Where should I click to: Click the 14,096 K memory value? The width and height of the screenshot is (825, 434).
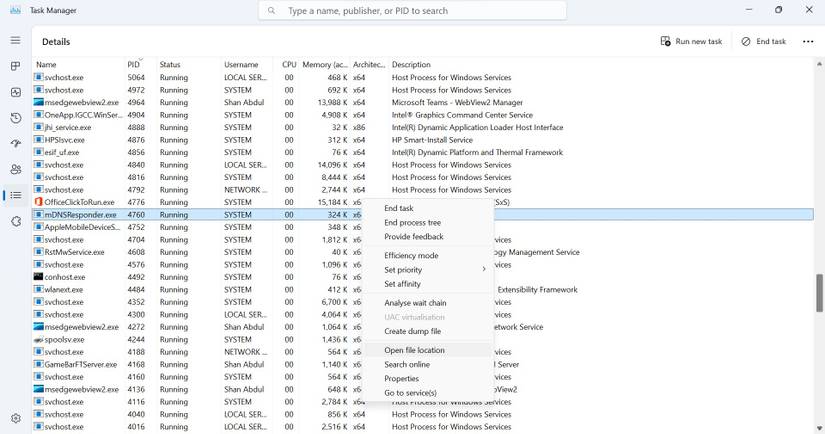click(x=332, y=165)
